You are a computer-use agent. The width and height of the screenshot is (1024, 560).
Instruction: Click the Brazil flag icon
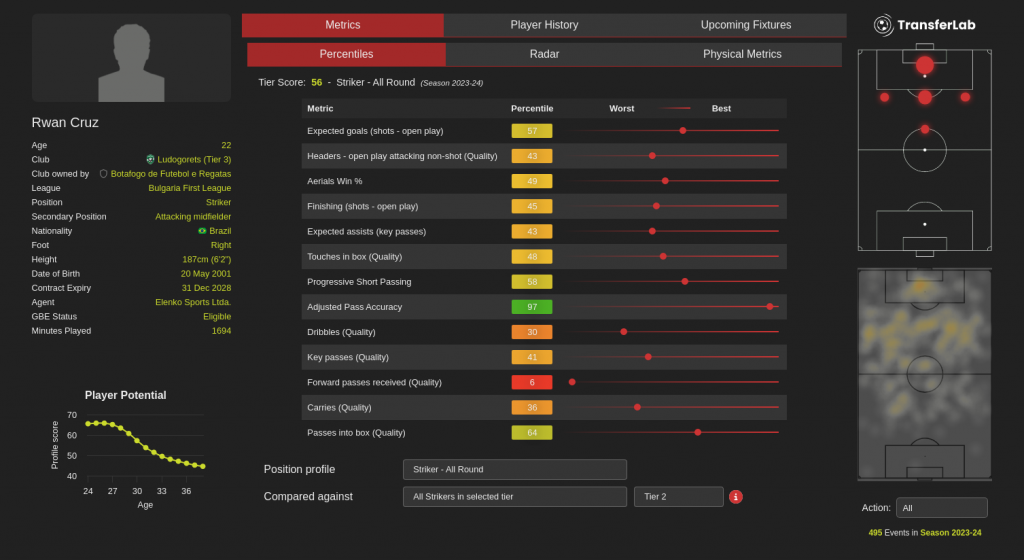tap(202, 231)
